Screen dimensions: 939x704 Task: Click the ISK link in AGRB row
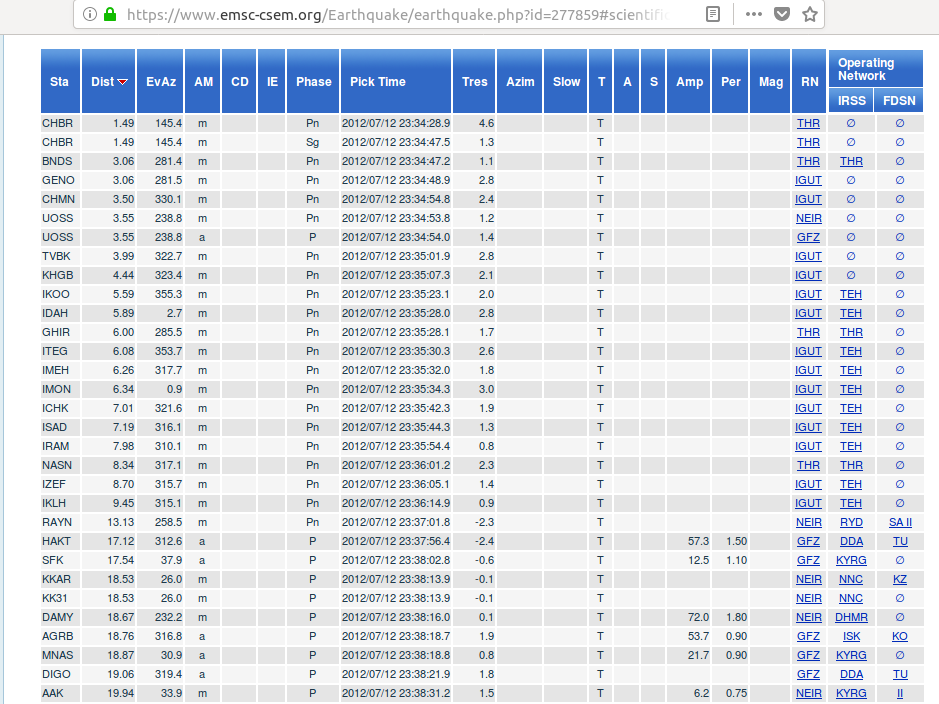851,637
